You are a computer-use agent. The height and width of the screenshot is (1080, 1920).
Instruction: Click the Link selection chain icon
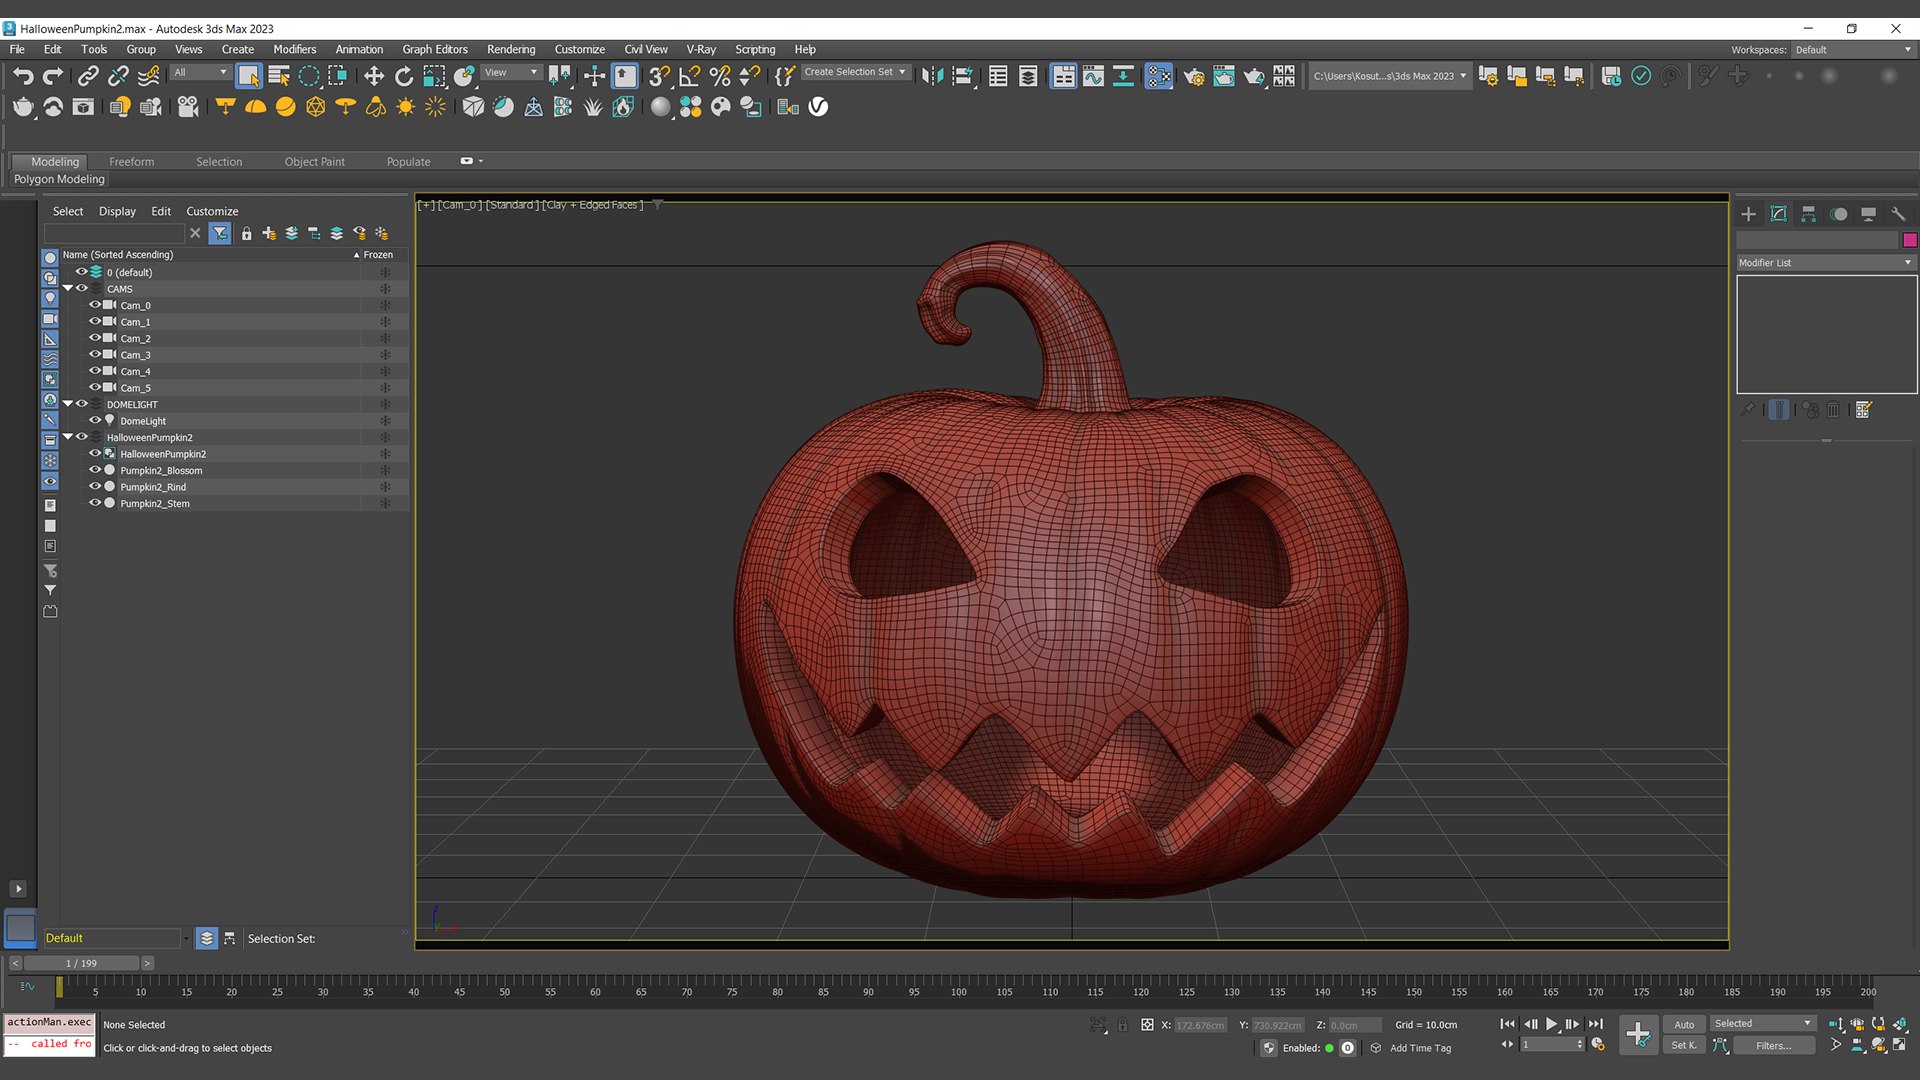click(x=88, y=76)
